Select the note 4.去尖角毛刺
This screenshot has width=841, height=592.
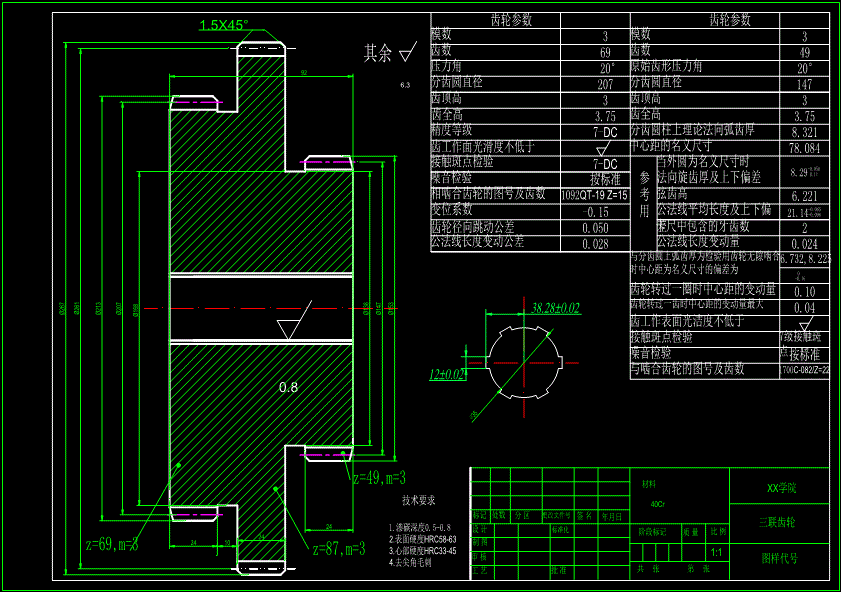410,563
